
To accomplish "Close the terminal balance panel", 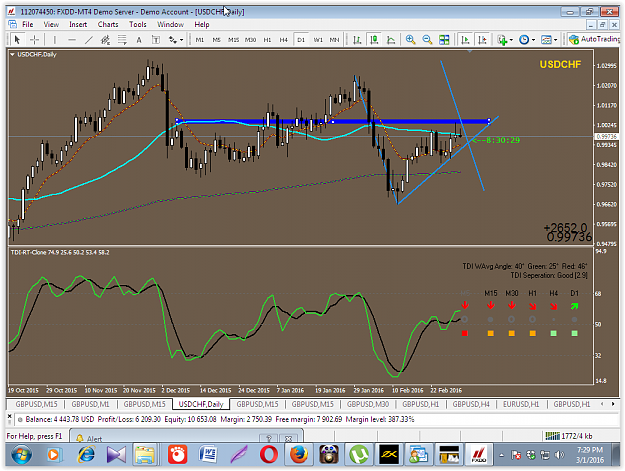I will (10, 416).
